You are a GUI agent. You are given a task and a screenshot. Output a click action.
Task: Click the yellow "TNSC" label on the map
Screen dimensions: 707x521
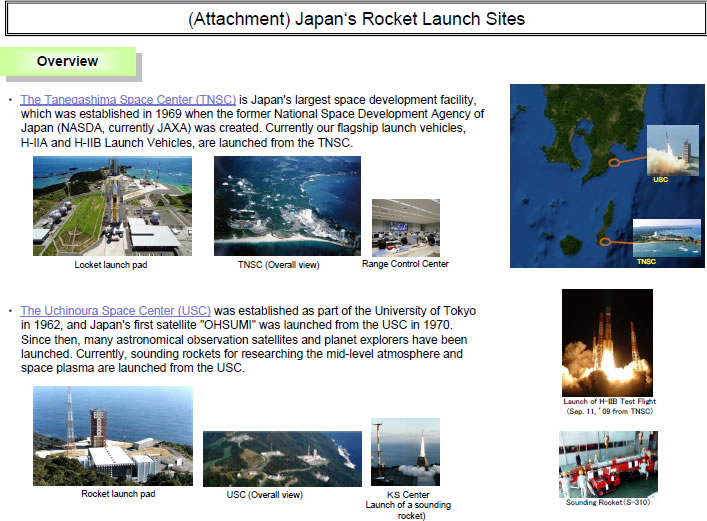tap(646, 262)
